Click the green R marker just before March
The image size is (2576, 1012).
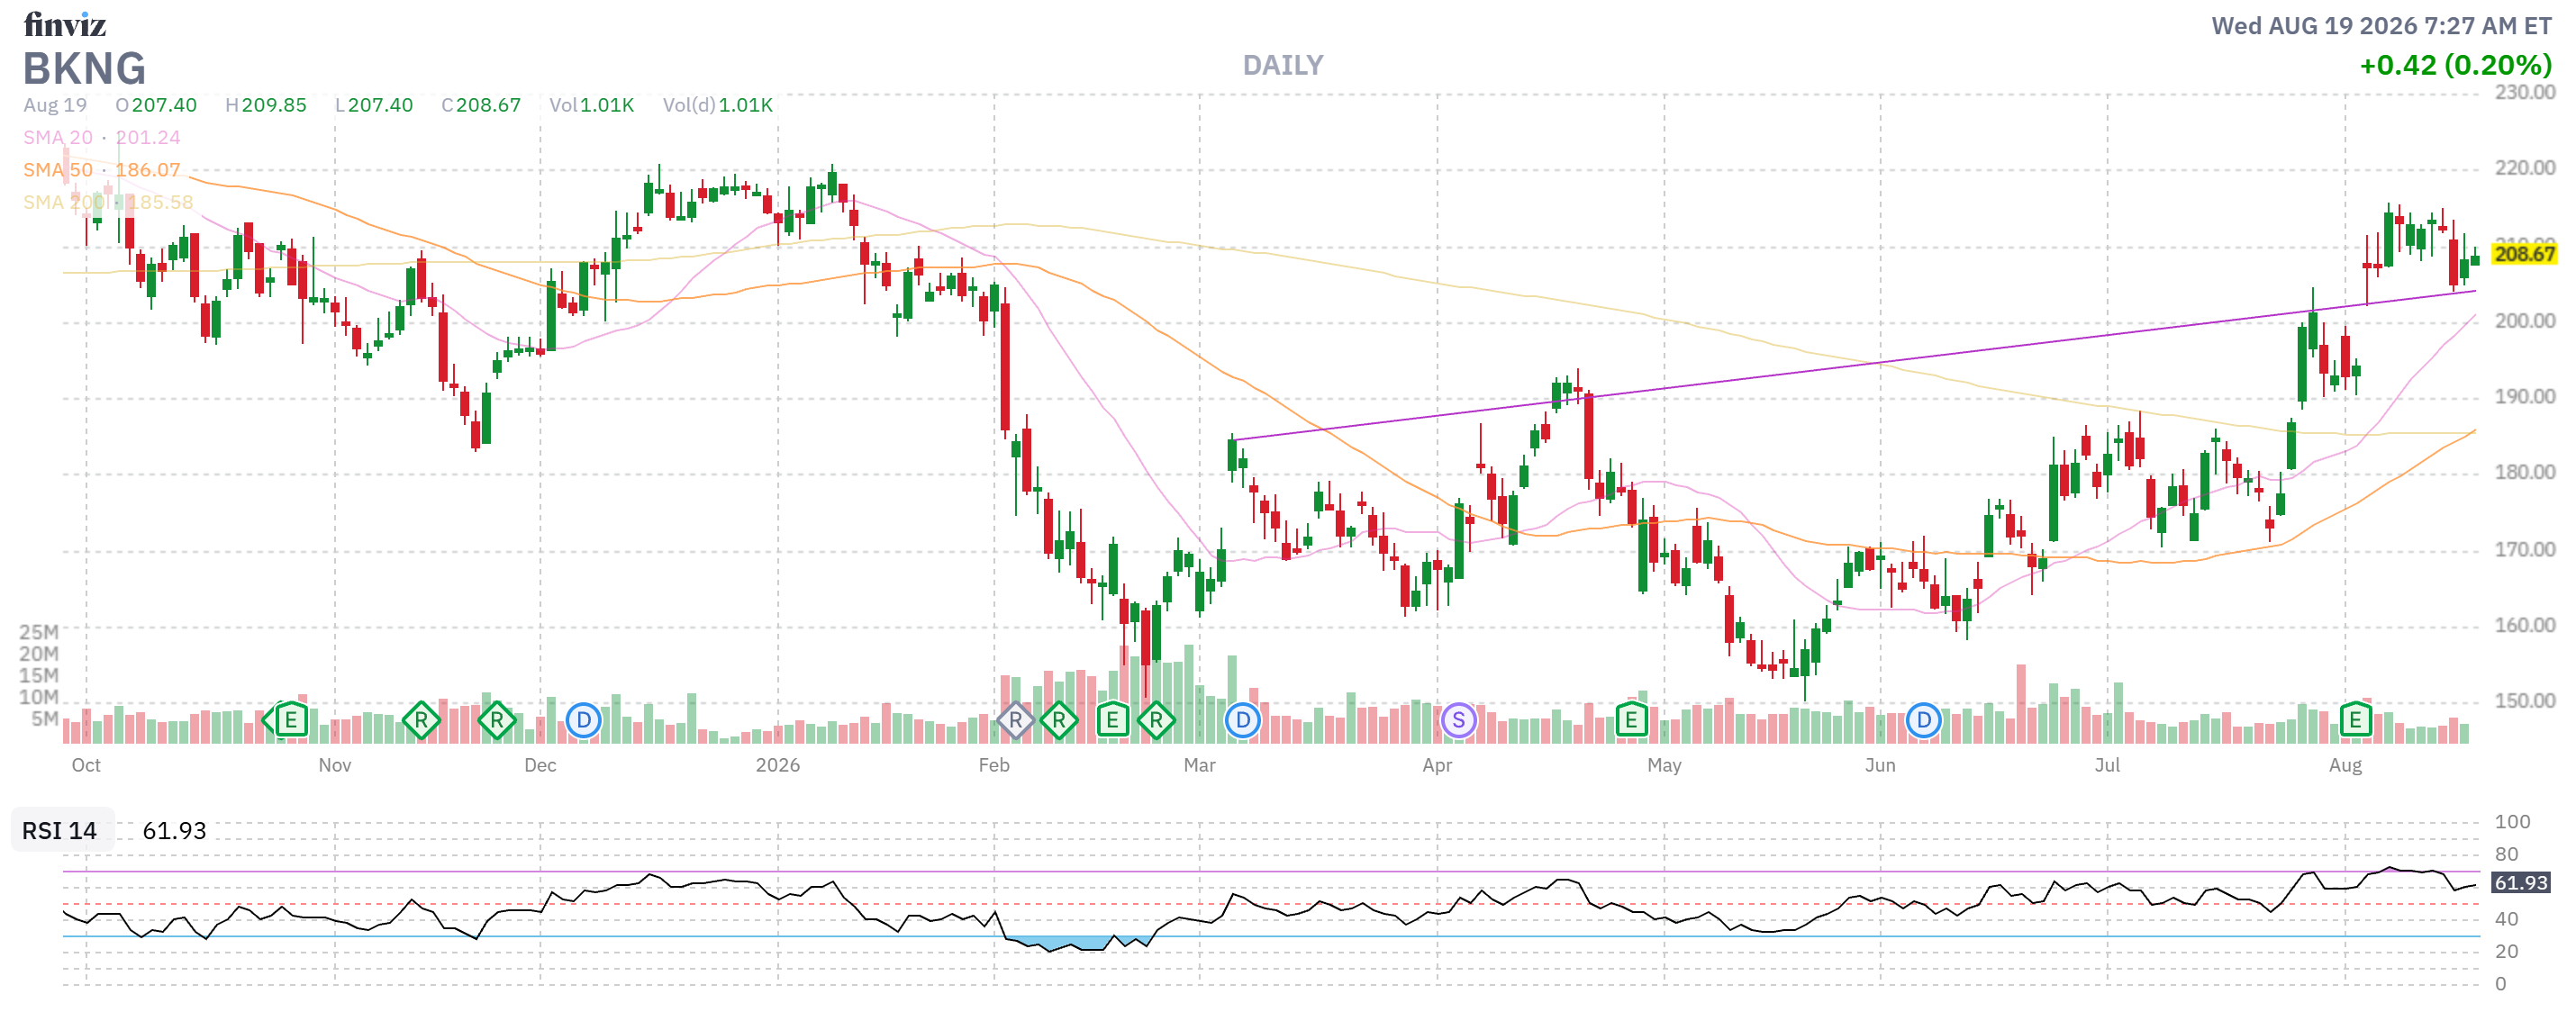1156,720
